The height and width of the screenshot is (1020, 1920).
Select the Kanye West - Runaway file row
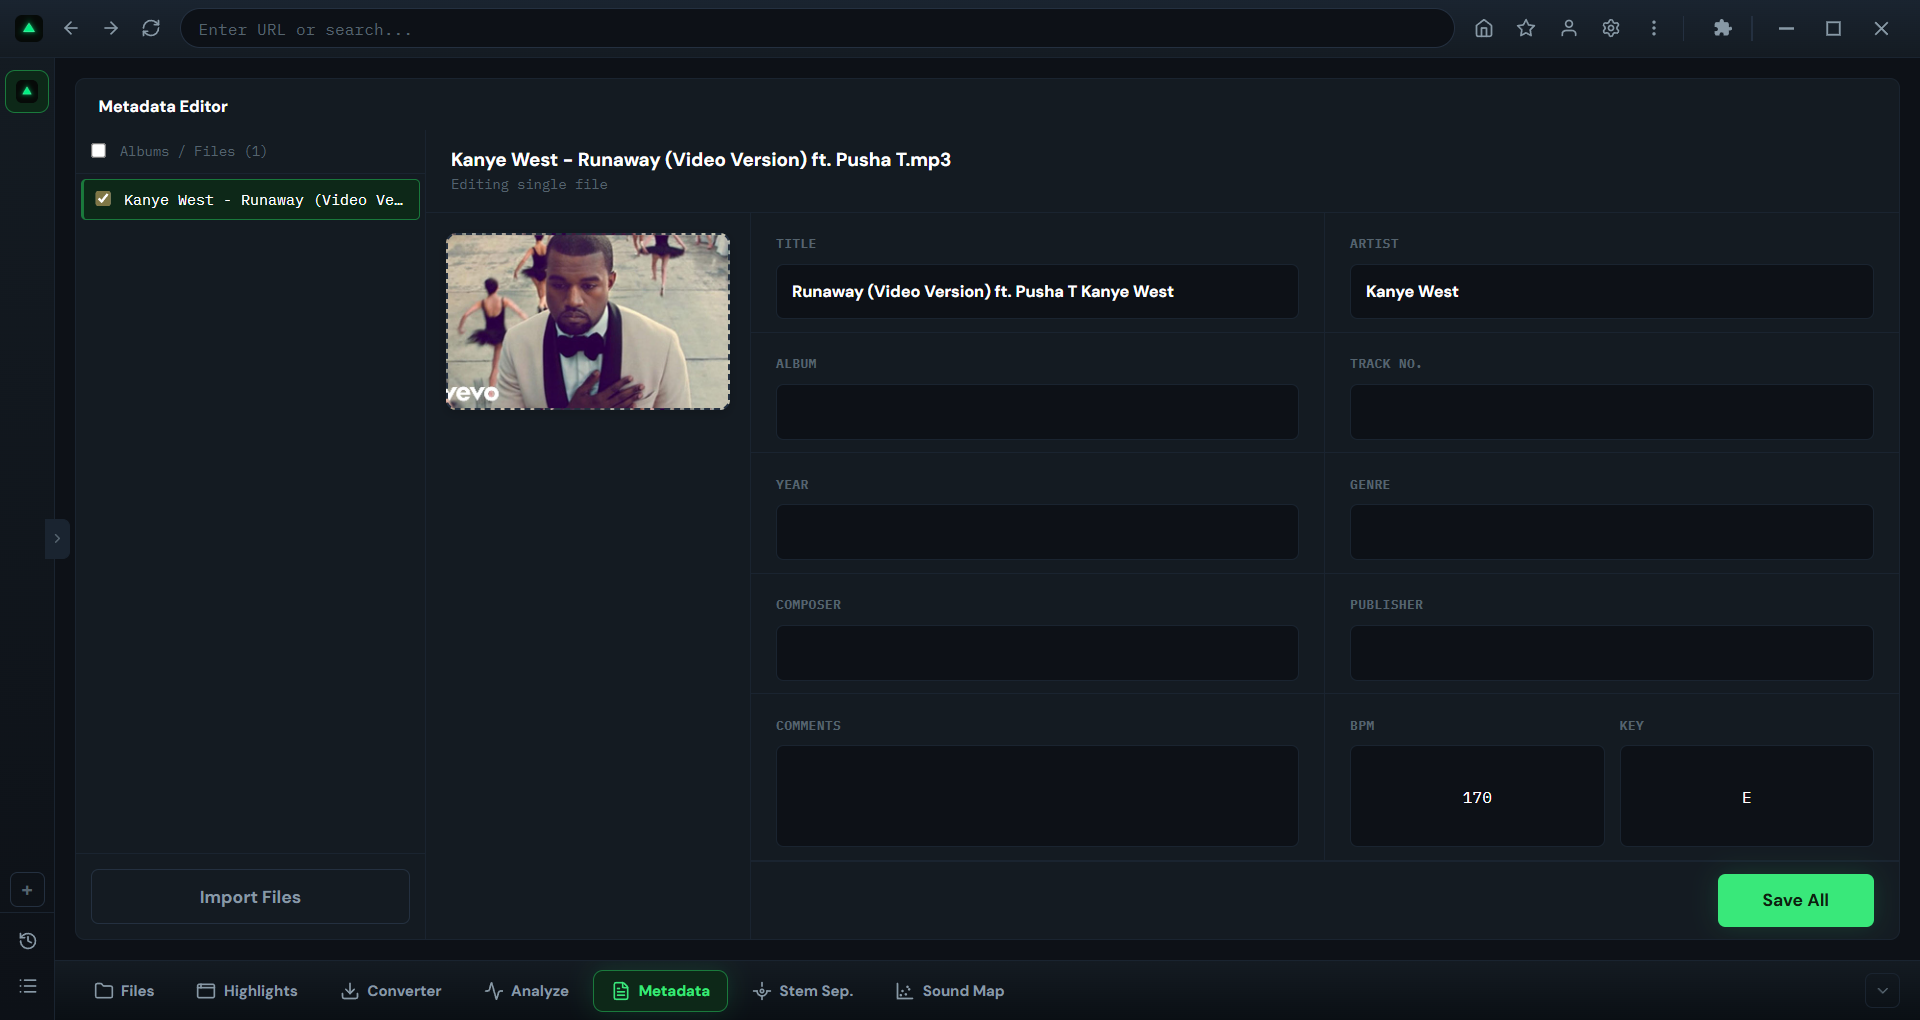(250, 200)
